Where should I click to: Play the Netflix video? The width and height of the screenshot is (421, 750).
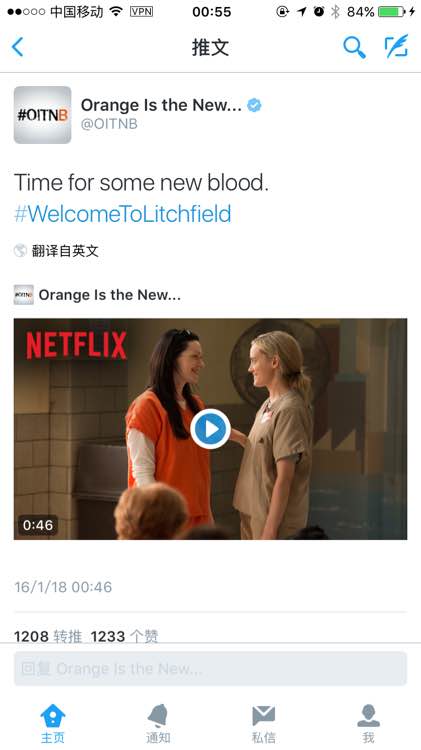210,429
